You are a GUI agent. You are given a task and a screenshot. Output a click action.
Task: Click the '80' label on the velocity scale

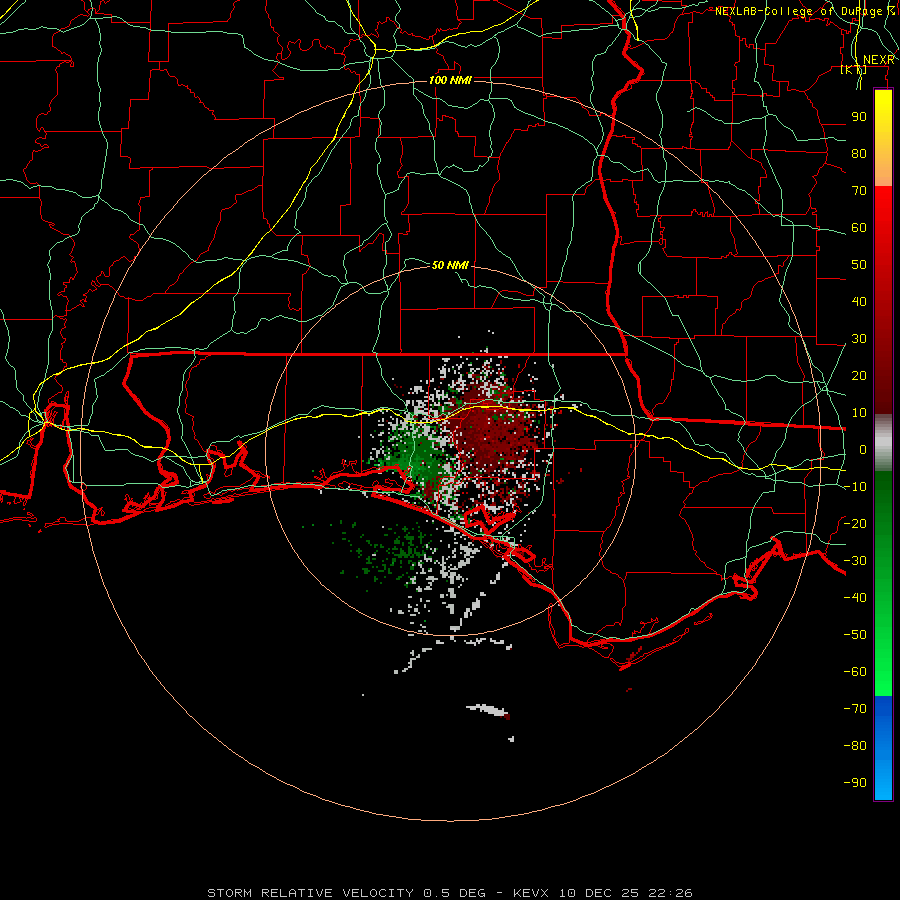859,153
